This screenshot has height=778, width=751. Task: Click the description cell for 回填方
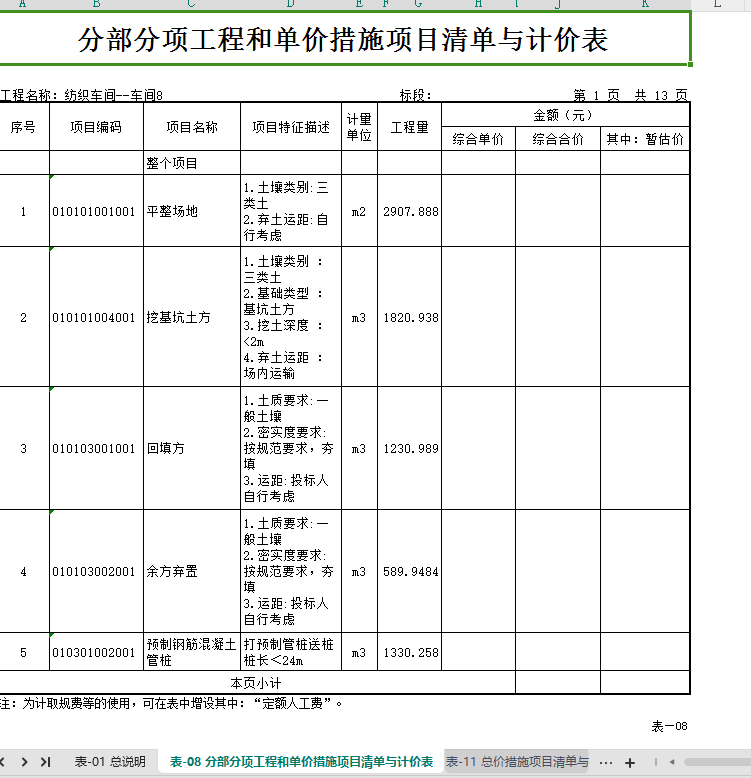[x=291, y=449]
